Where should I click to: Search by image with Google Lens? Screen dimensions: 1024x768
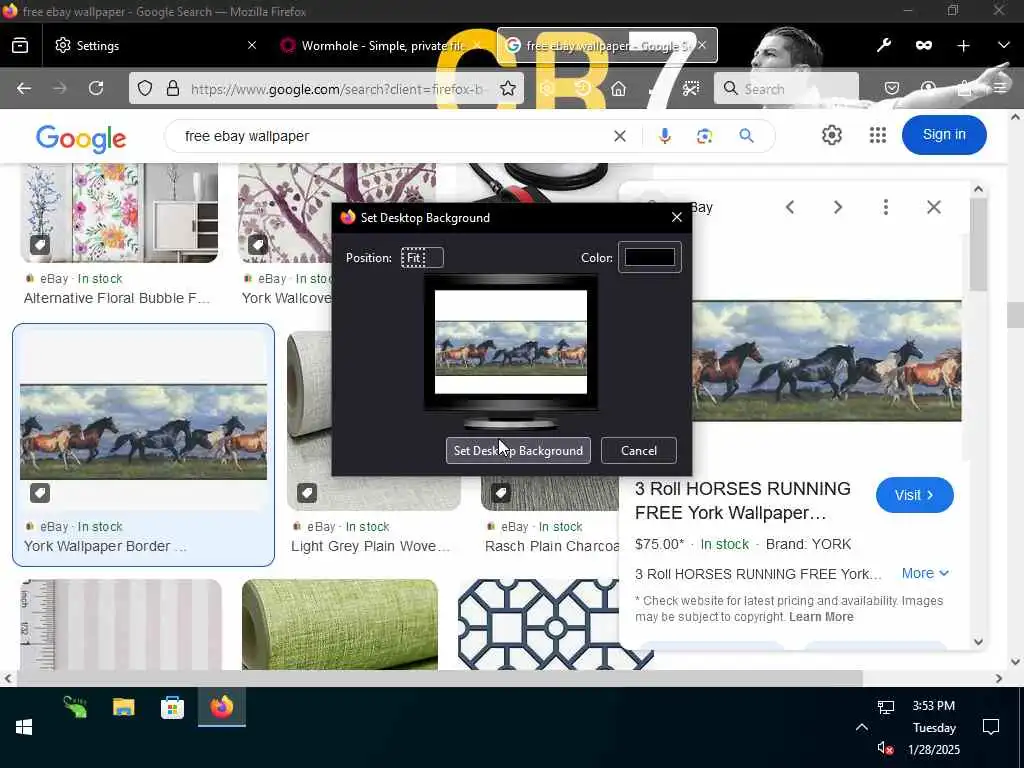(704, 136)
